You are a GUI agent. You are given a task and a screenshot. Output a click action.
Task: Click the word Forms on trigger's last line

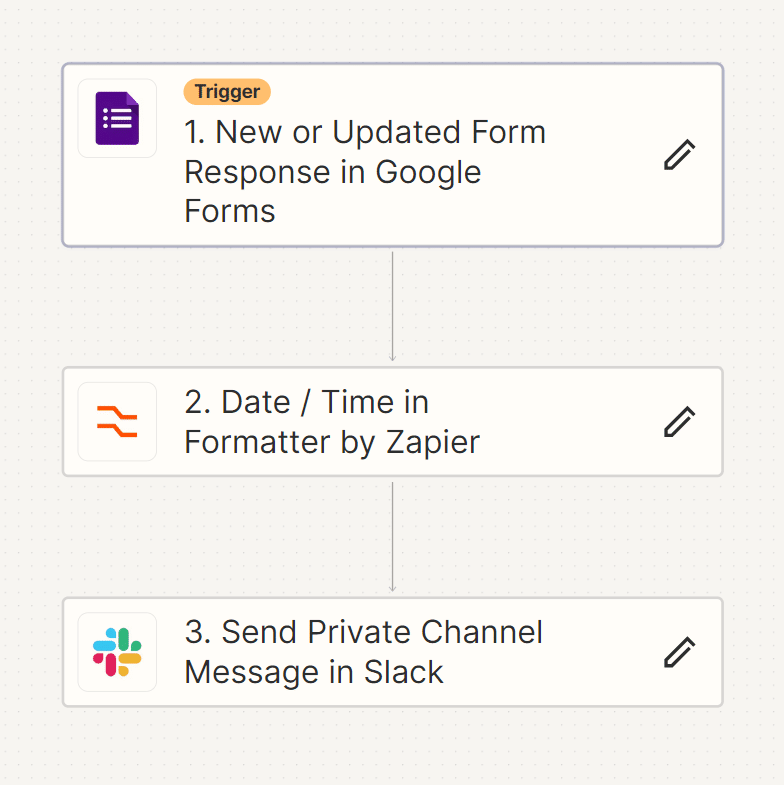(x=230, y=211)
